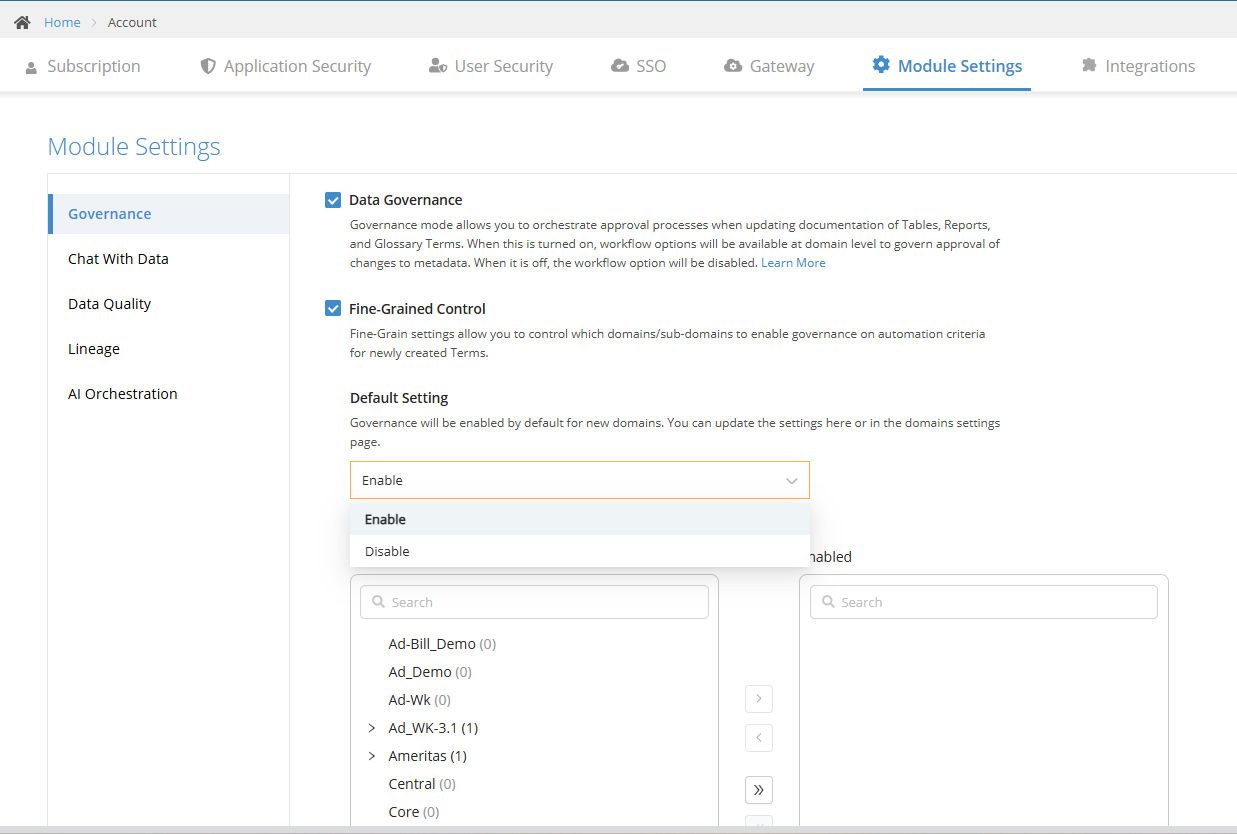Image resolution: width=1237 pixels, height=834 pixels.
Task: Focus the right Enabled list Search field
Action: click(983, 602)
